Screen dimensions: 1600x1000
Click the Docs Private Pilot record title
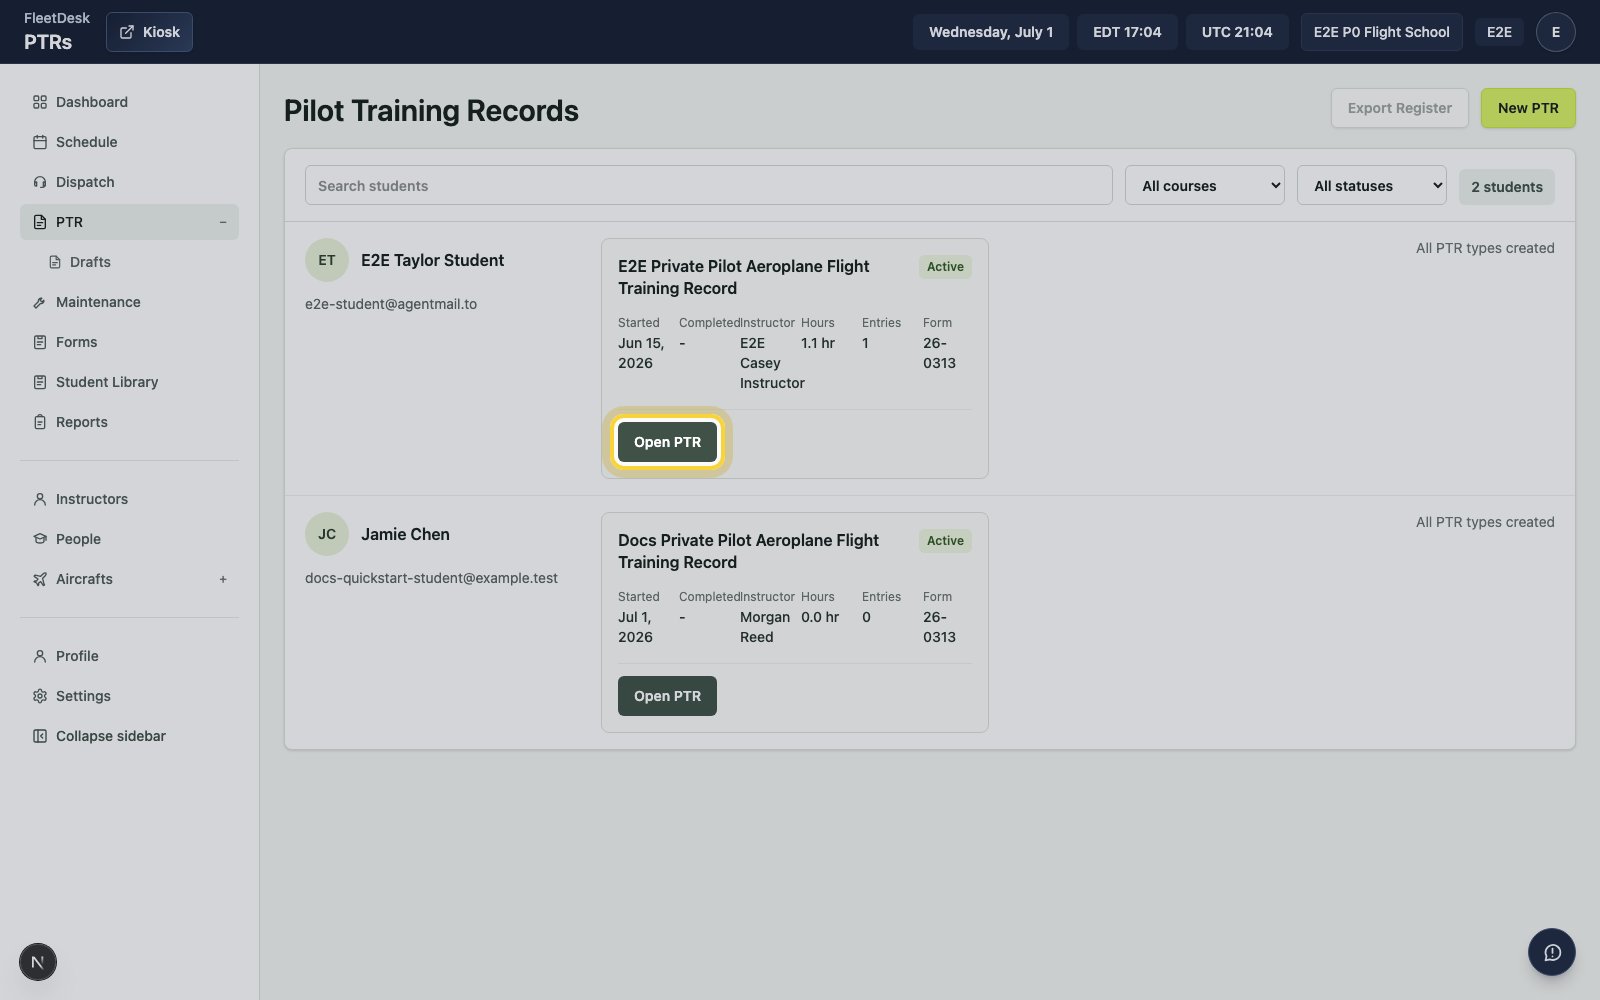click(748, 551)
